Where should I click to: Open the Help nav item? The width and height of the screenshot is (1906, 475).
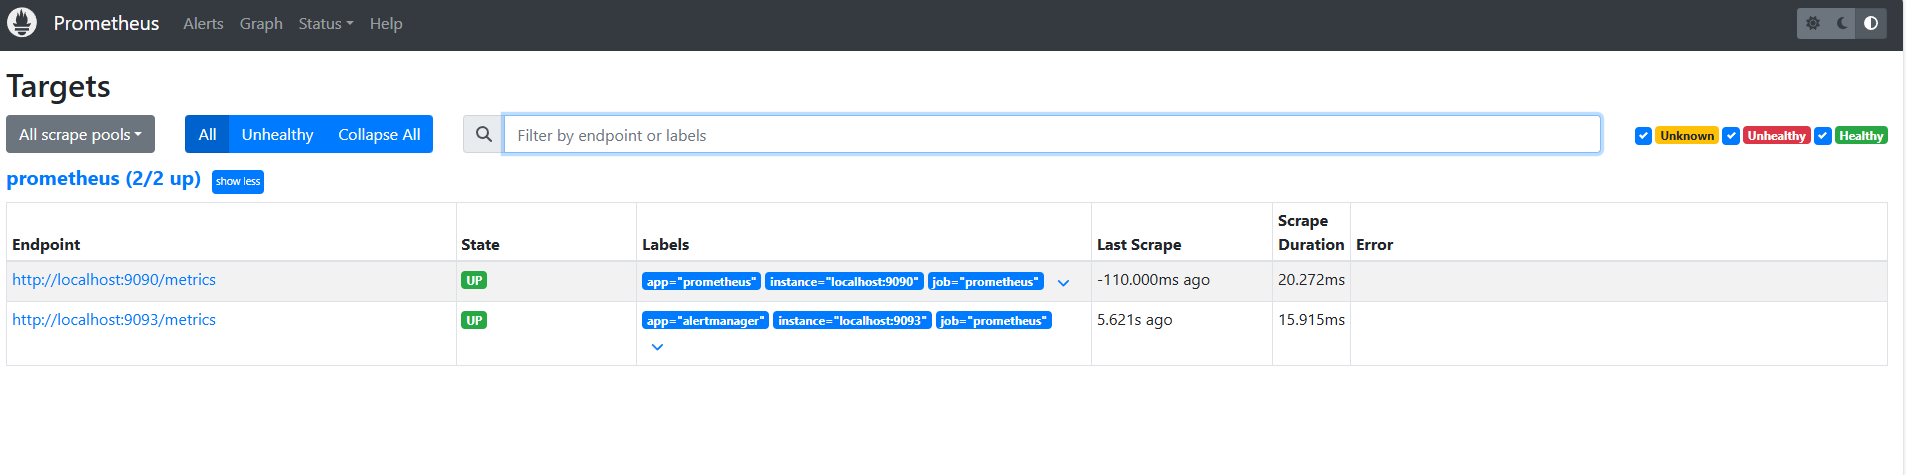(386, 23)
